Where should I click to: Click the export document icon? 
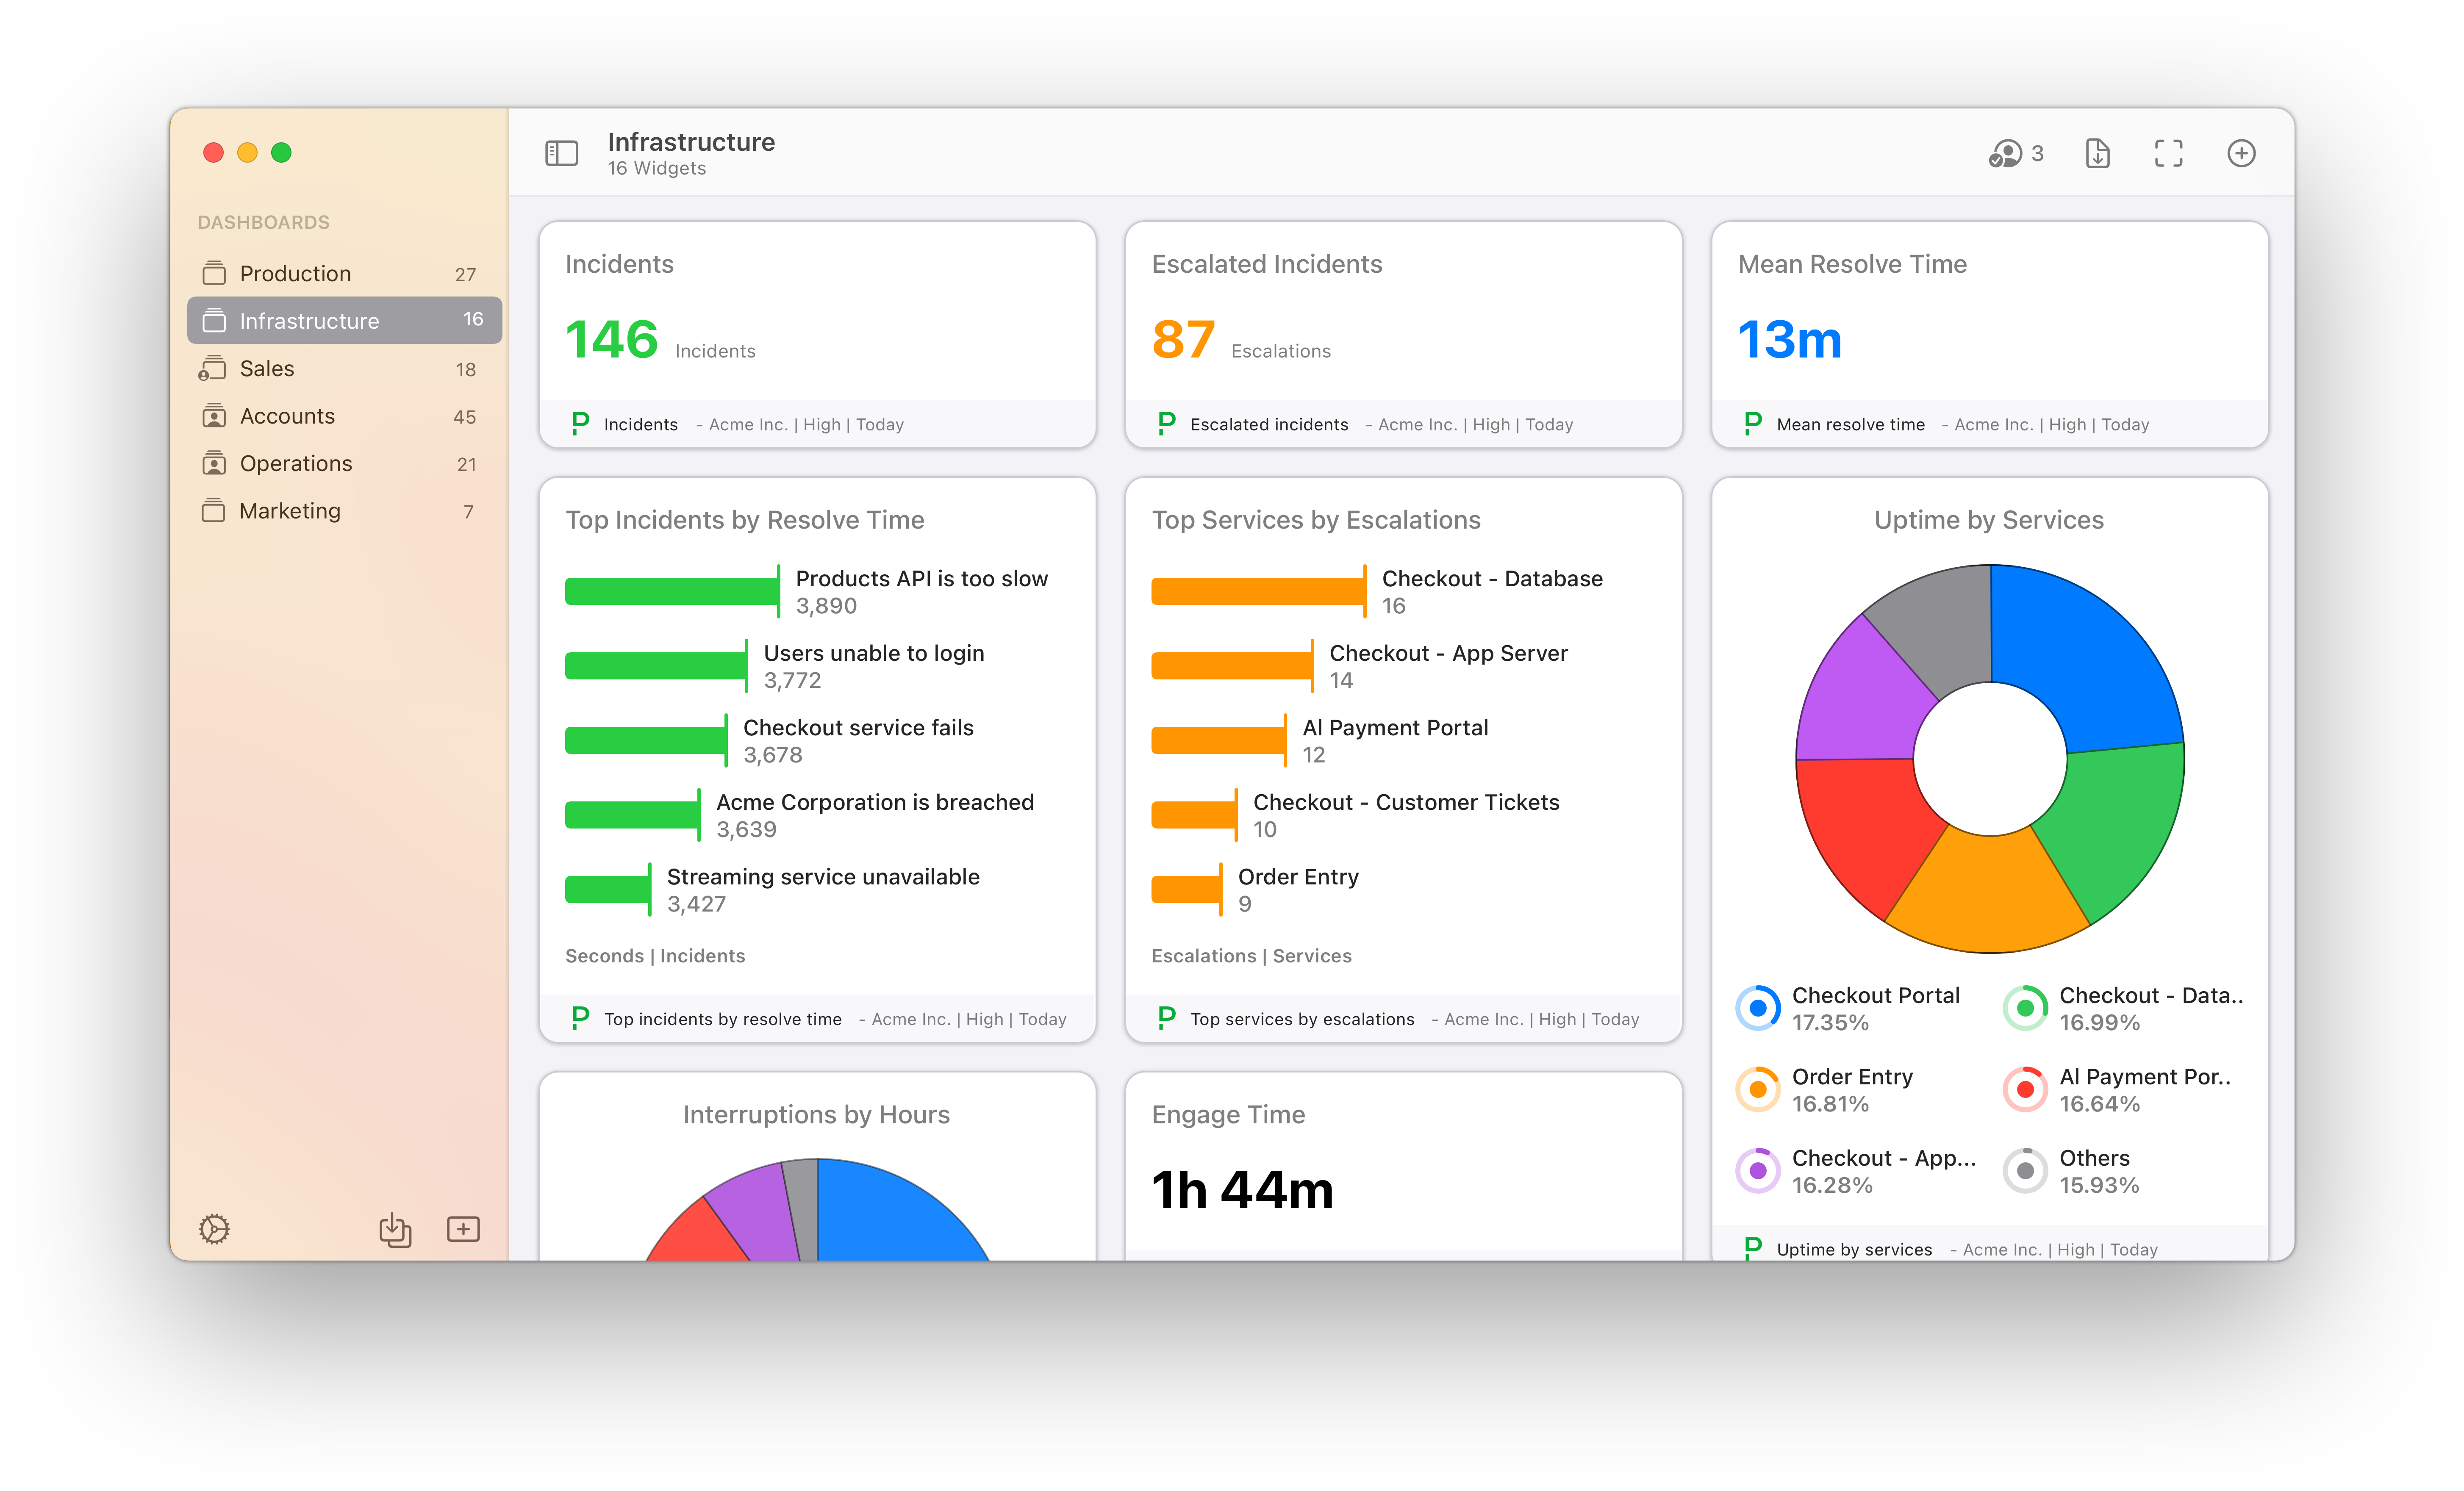coord(2097,153)
